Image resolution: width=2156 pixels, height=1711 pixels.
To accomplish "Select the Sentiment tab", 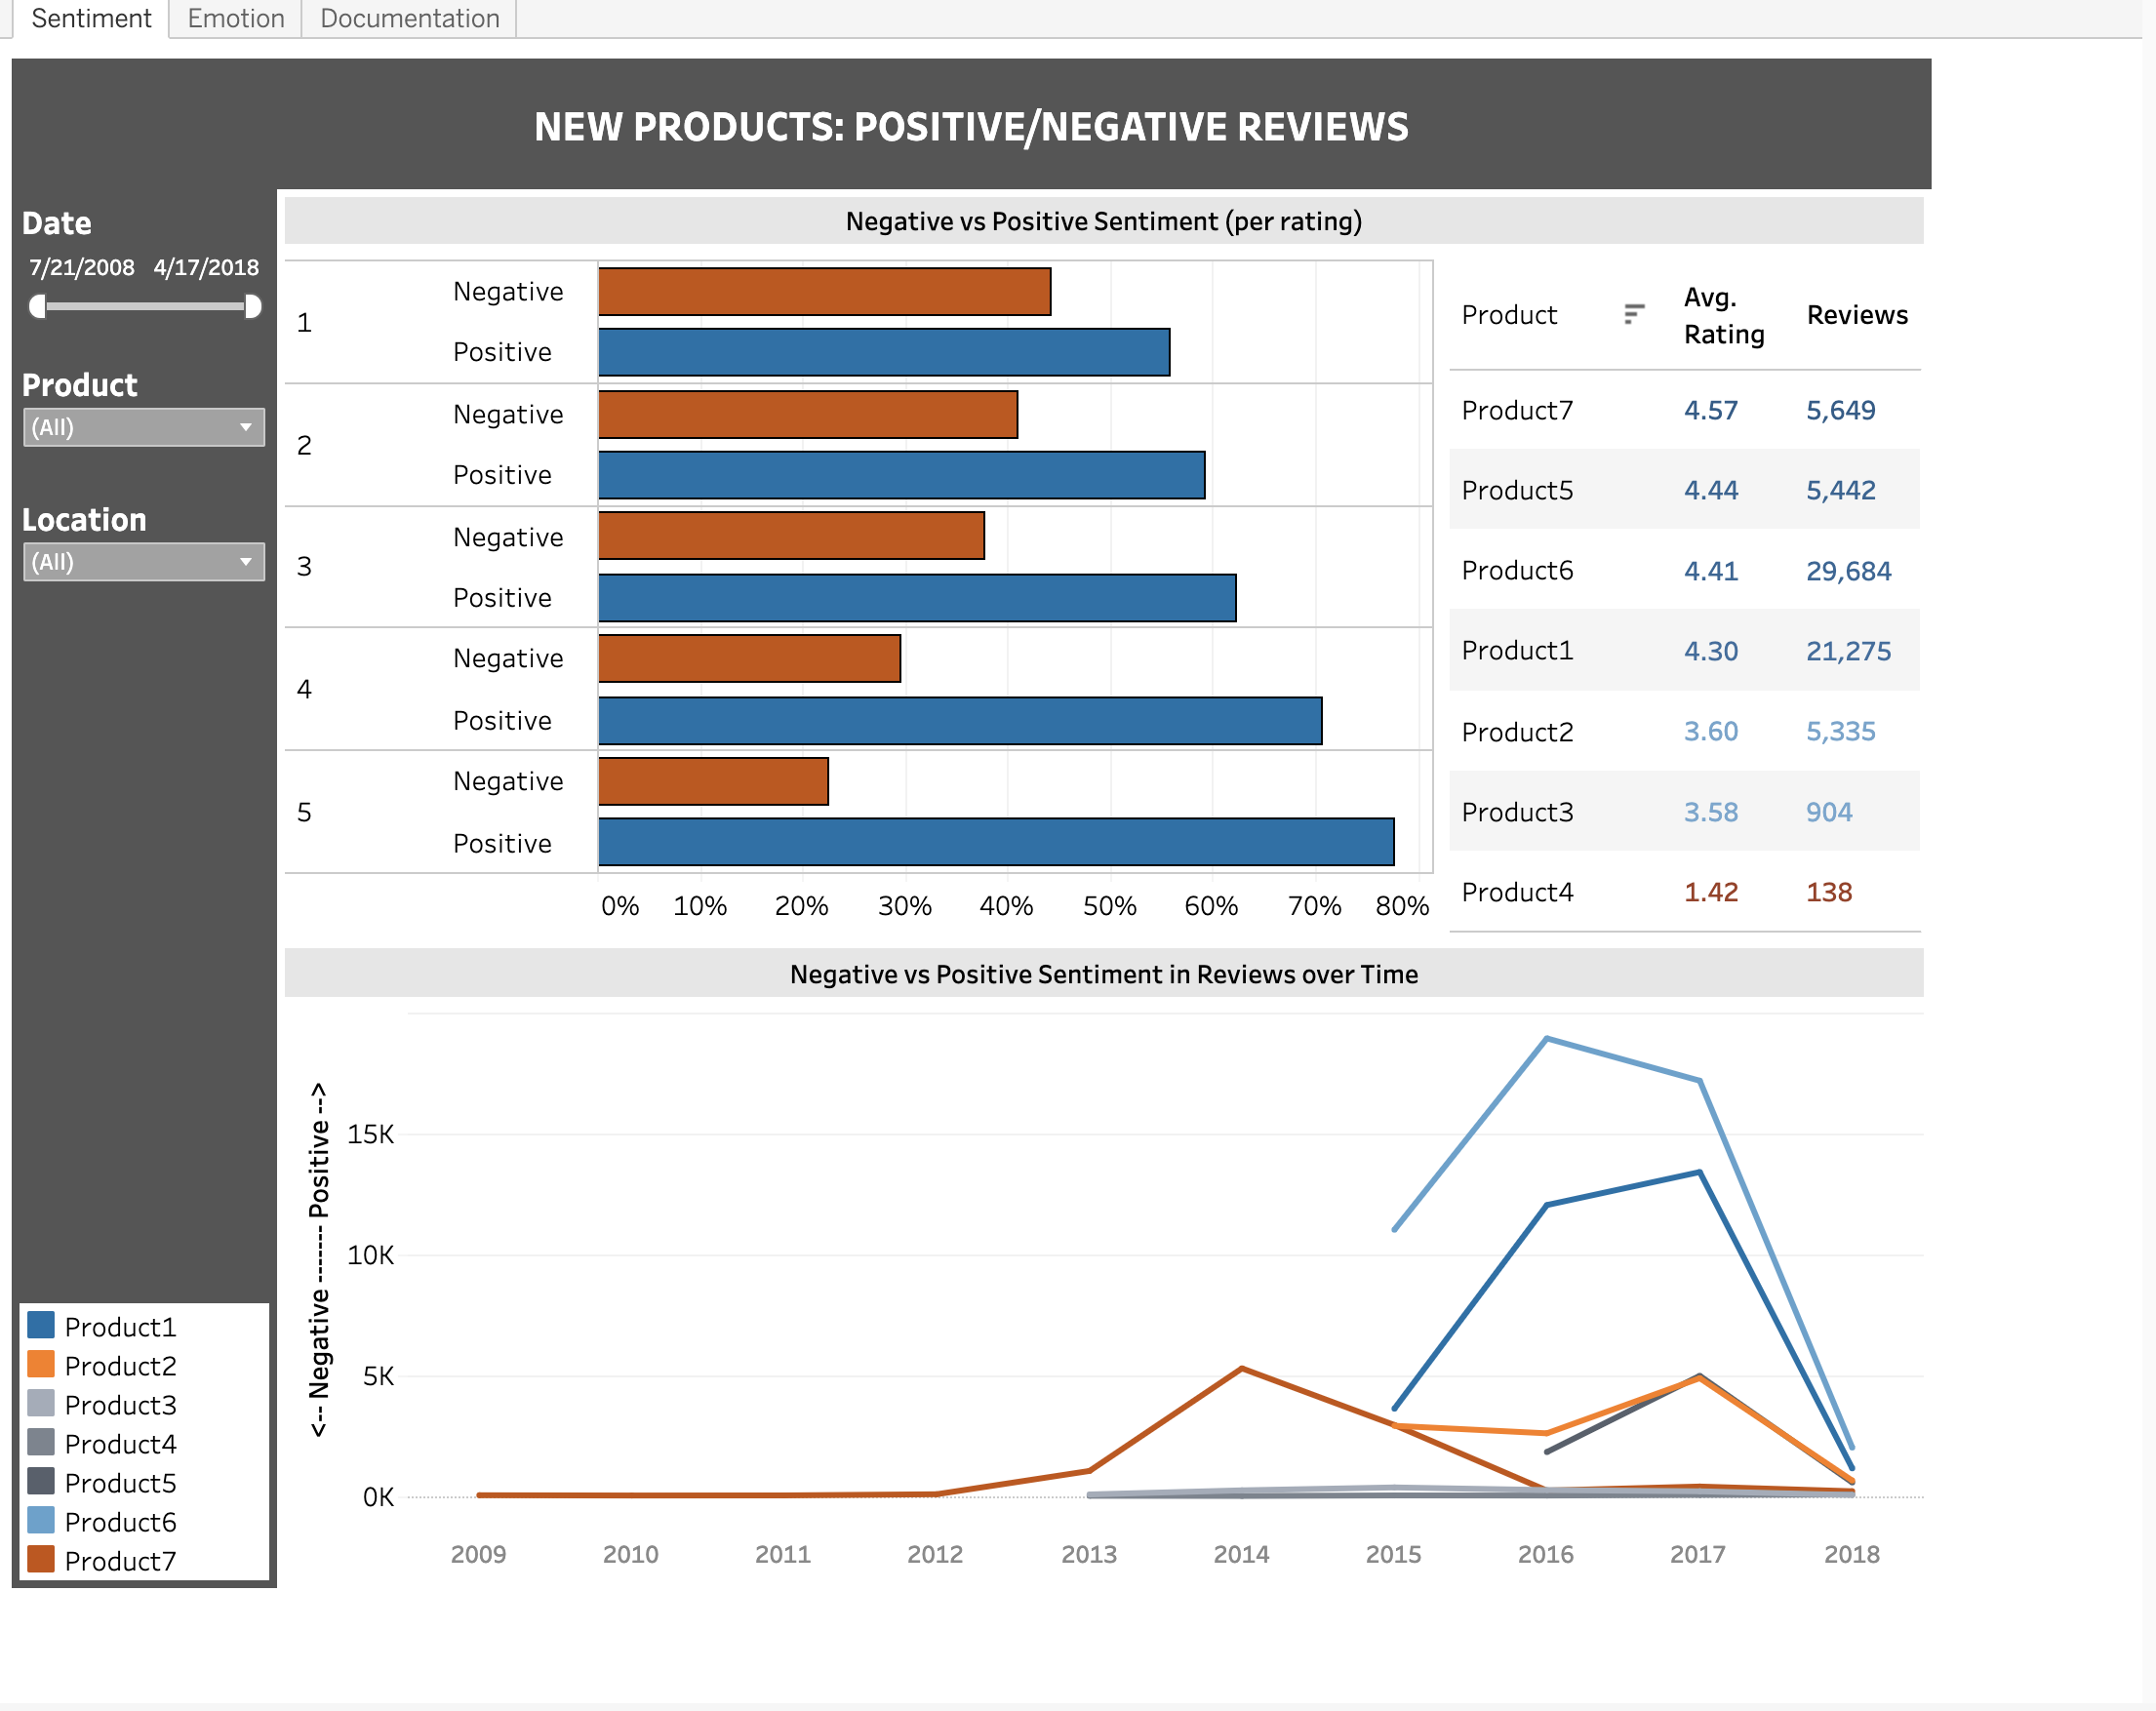I will [91, 18].
